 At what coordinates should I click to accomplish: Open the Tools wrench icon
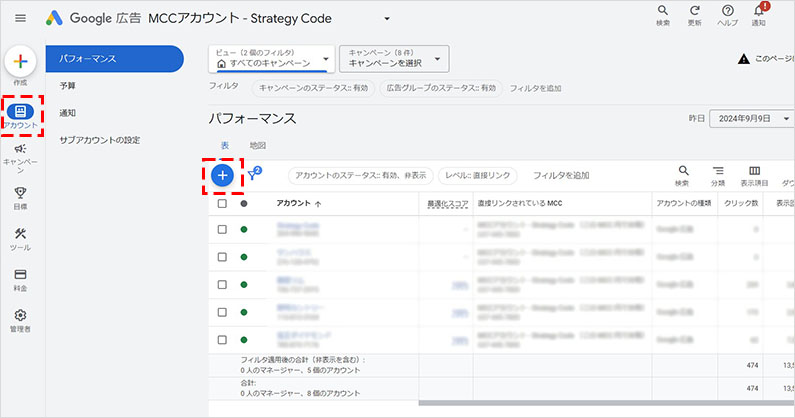coord(21,234)
